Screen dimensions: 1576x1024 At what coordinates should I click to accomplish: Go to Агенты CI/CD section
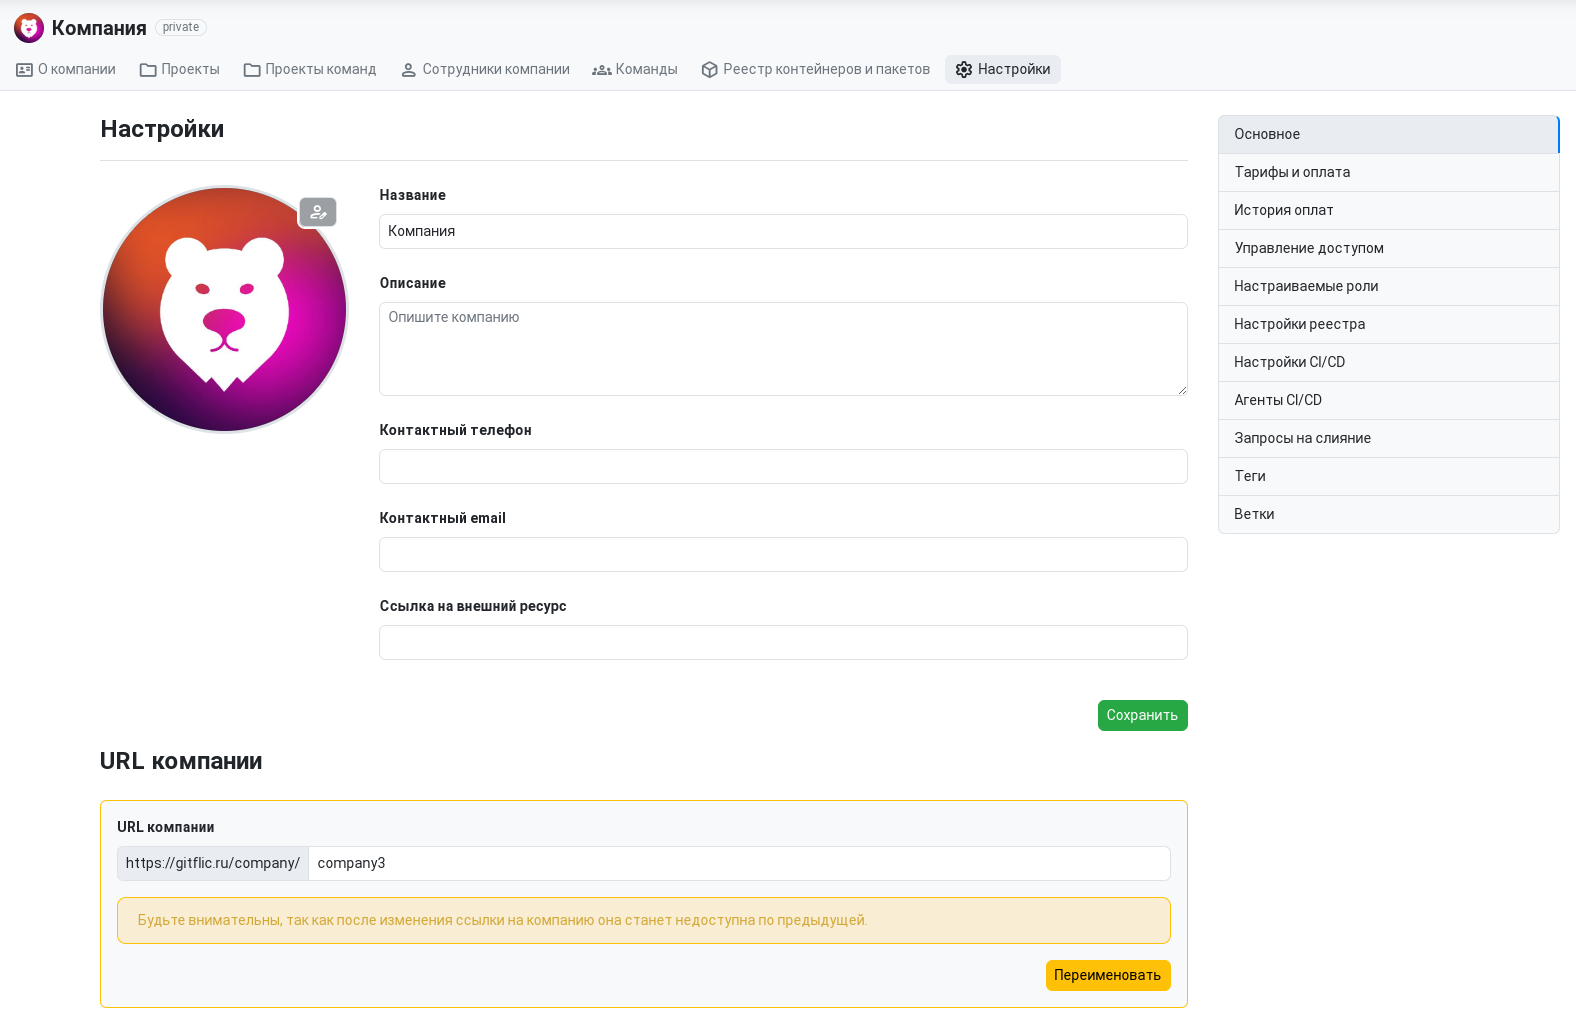[1388, 401]
